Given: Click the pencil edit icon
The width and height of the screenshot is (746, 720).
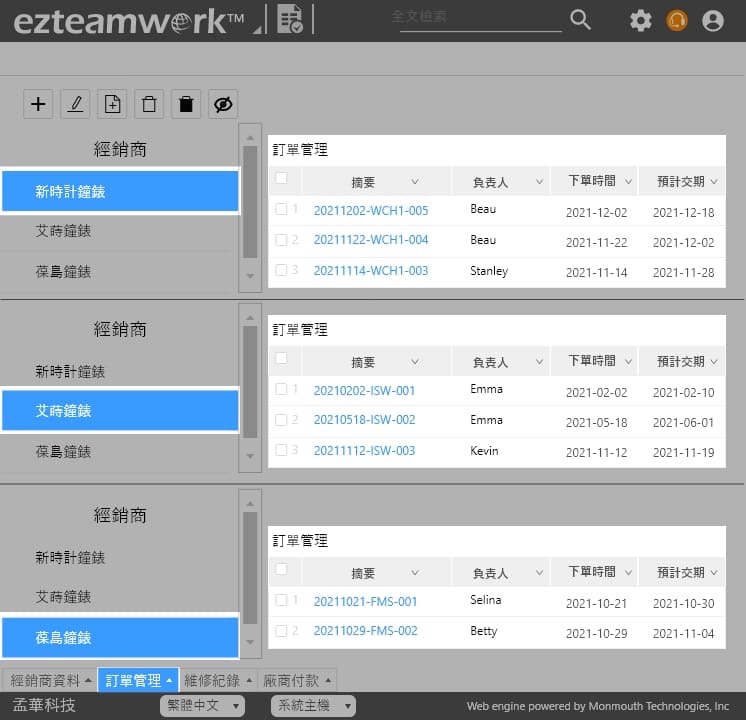Looking at the screenshot, I should coord(75,104).
